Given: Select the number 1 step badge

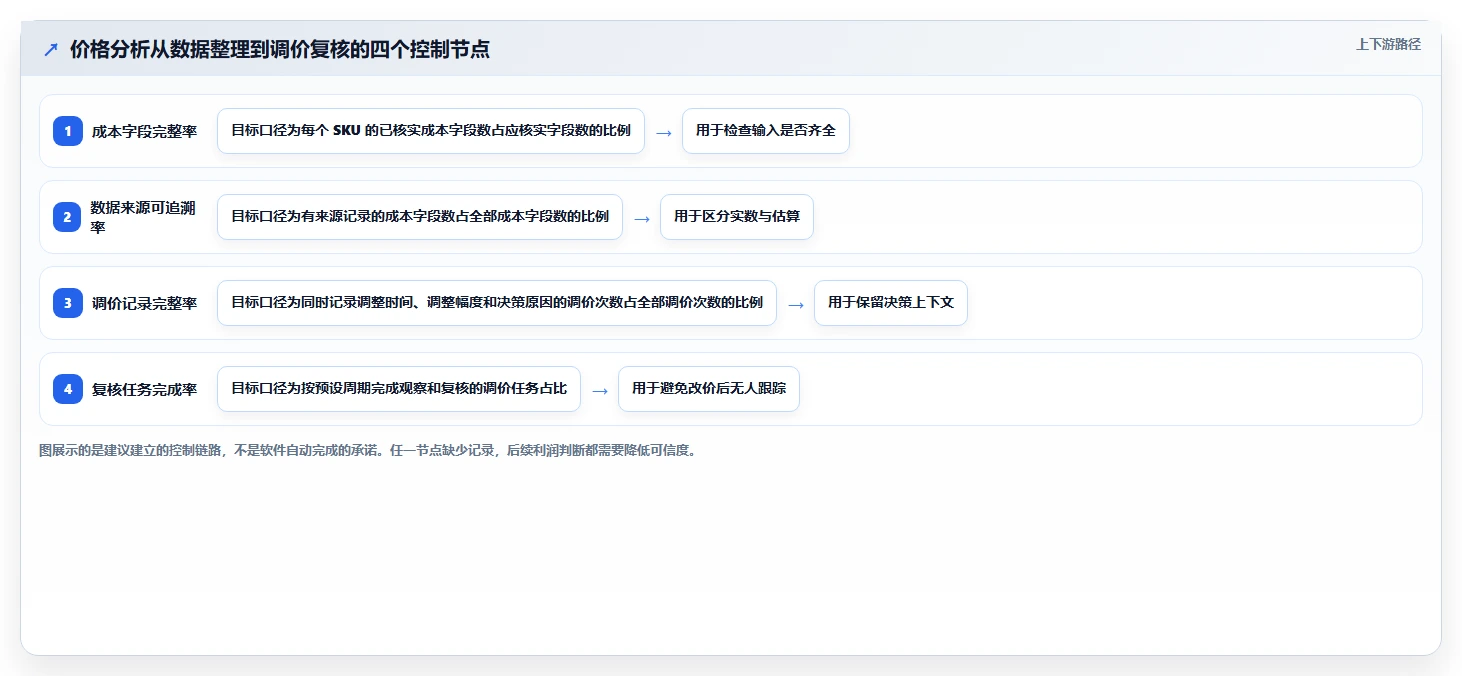Looking at the screenshot, I should click(68, 131).
